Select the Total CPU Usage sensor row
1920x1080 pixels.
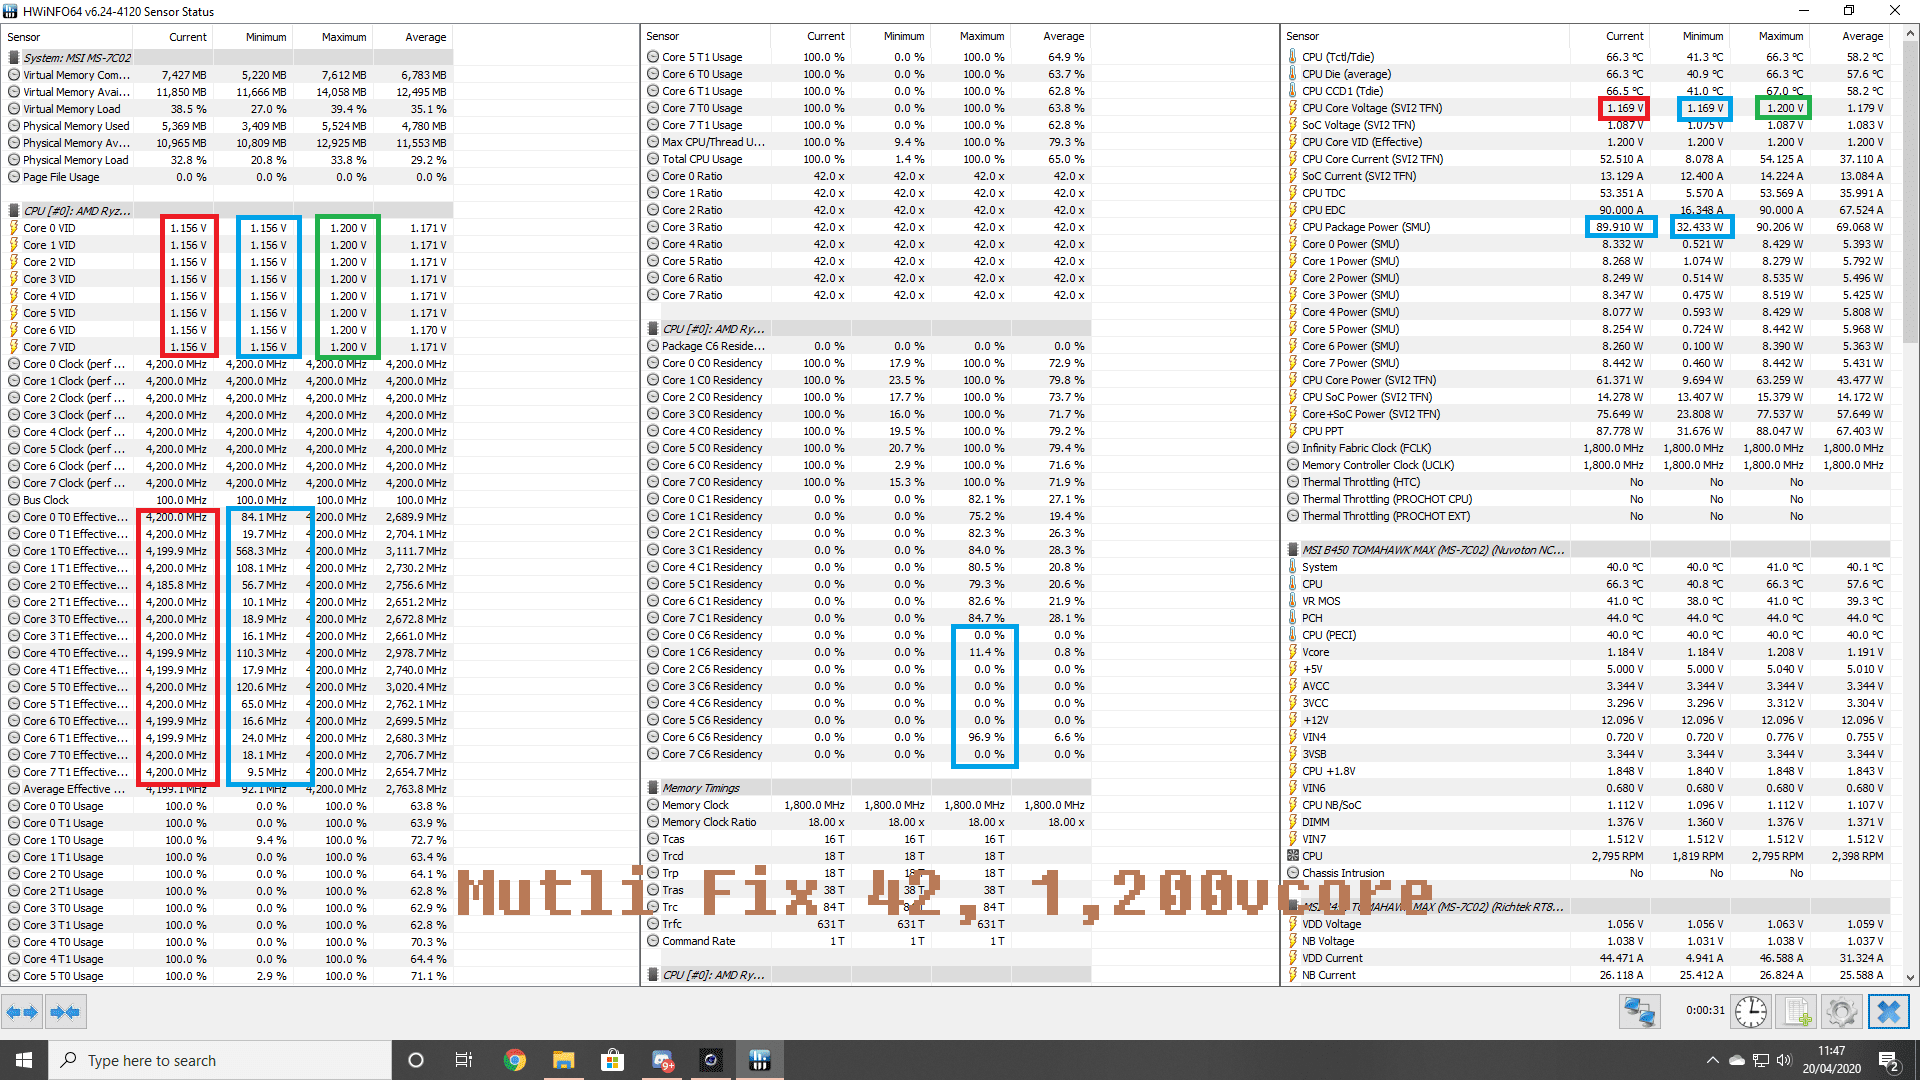tap(702, 159)
